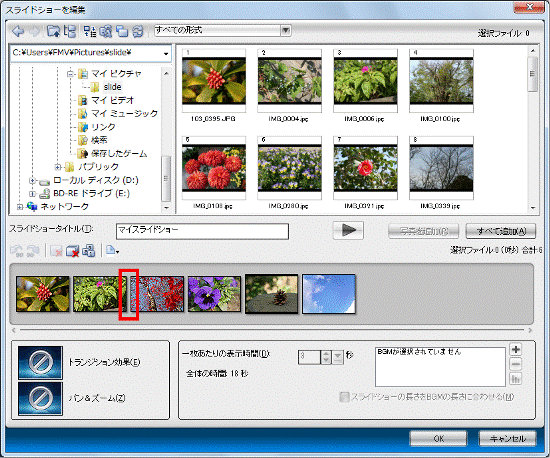The height and width of the screenshot is (458, 550).
Task: Open the display time unit dropdown
Action: (x=337, y=357)
